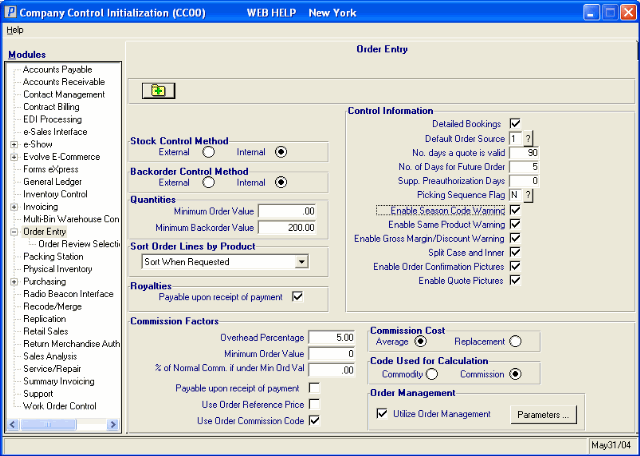640x456 pixels.
Task: Select External Stock Control Method
Action: [x=208, y=152]
